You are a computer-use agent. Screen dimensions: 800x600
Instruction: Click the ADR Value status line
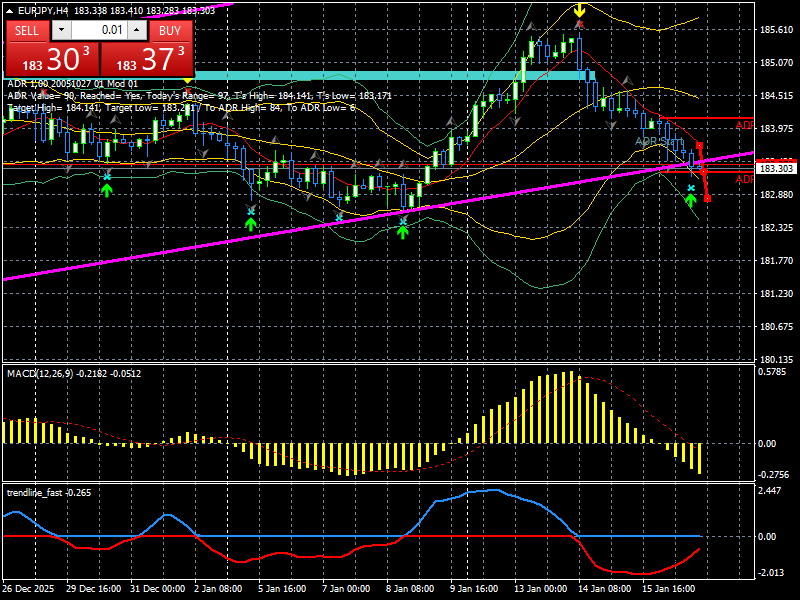pyautogui.click(x=199, y=95)
